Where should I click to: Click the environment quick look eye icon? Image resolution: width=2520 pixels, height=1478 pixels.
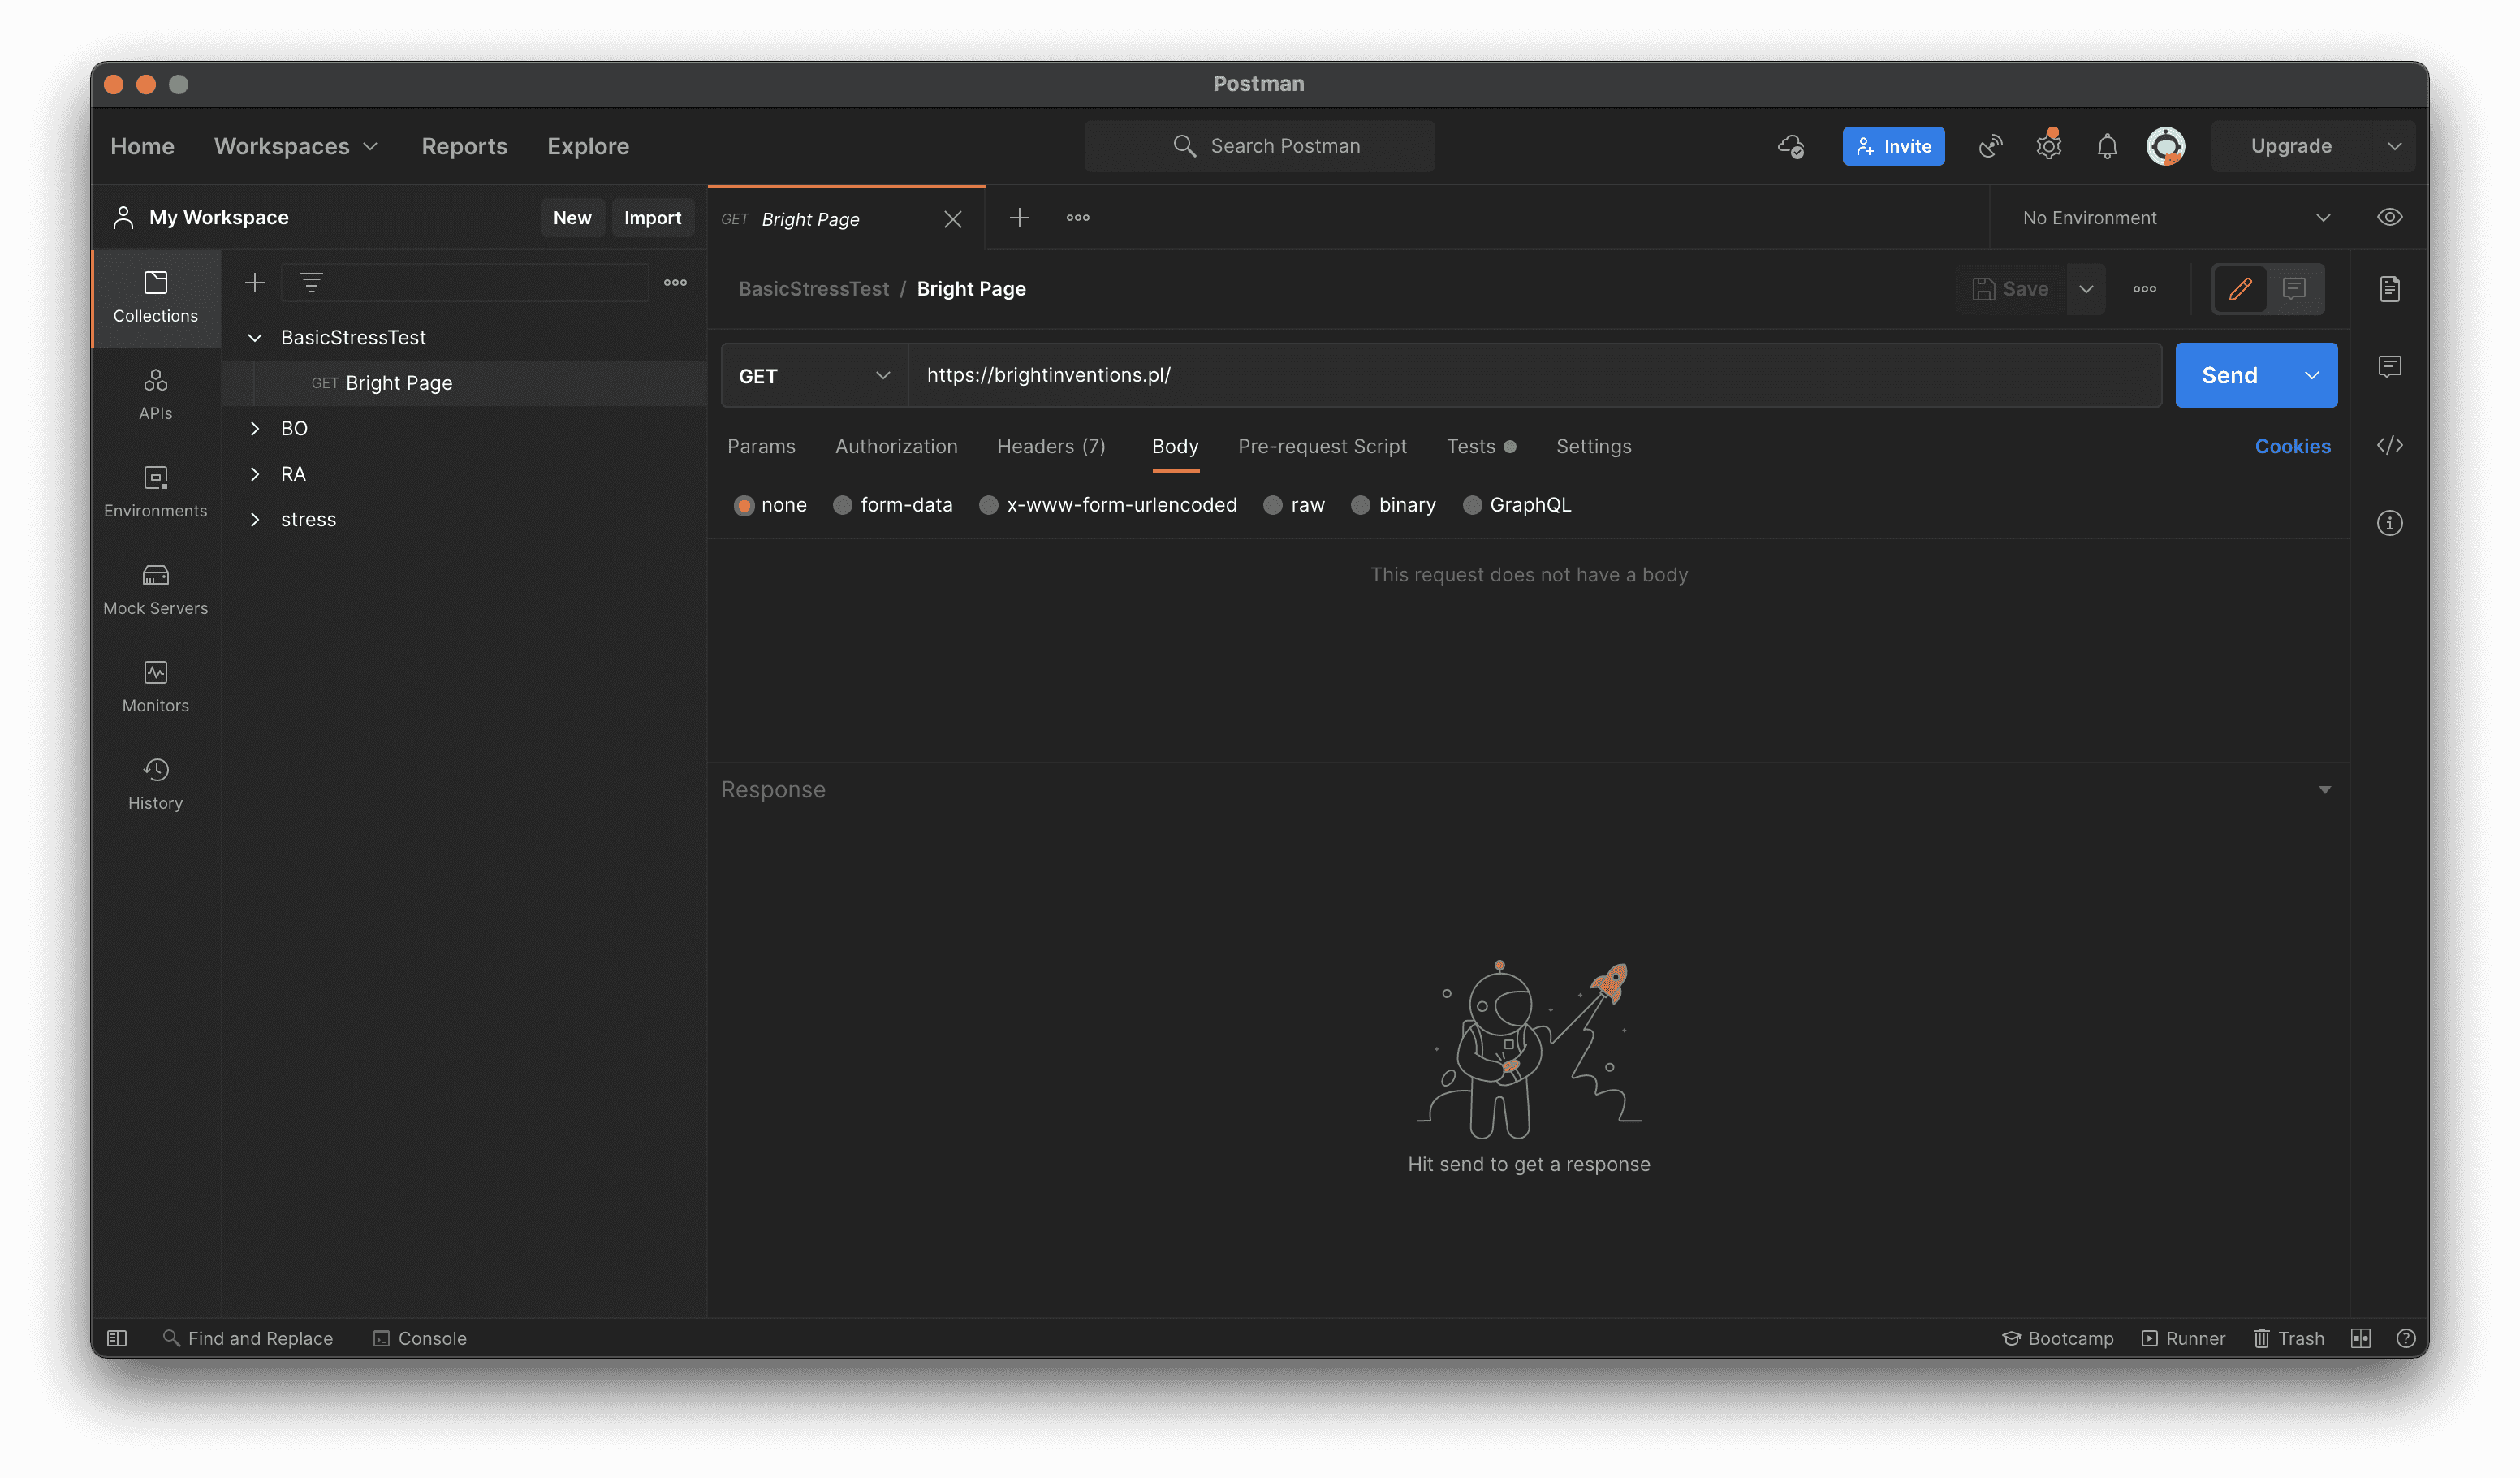point(2389,217)
